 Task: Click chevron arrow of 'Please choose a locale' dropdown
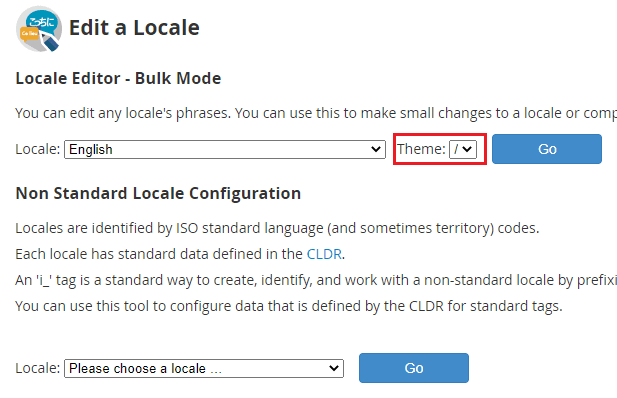coord(334,368)
